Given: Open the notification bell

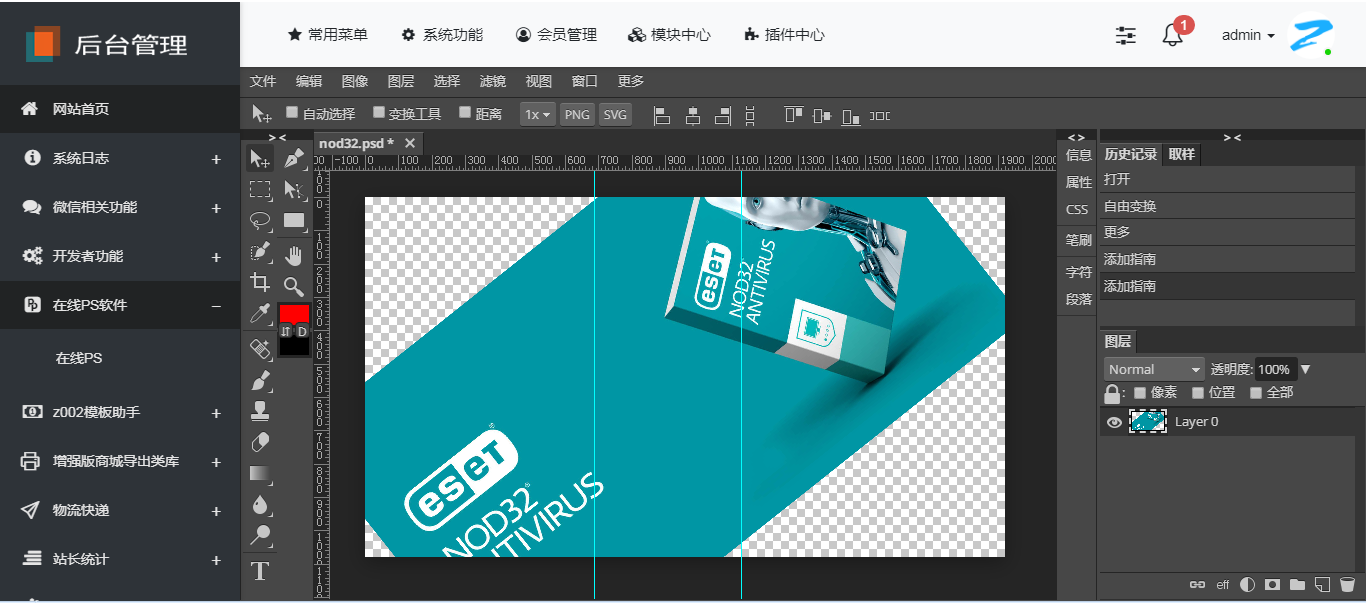Looking at the screenshot, I should point(1172,35).
